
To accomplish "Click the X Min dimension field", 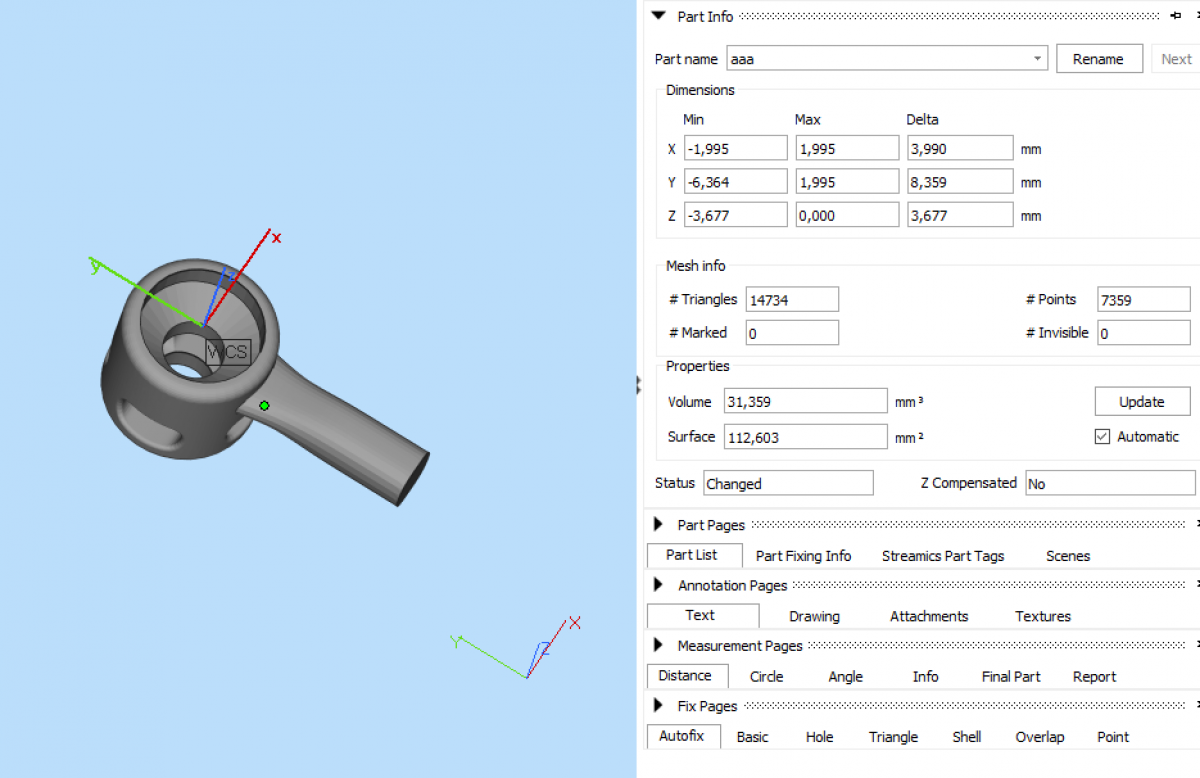I will pyautogui.click(x=736, y=149).
